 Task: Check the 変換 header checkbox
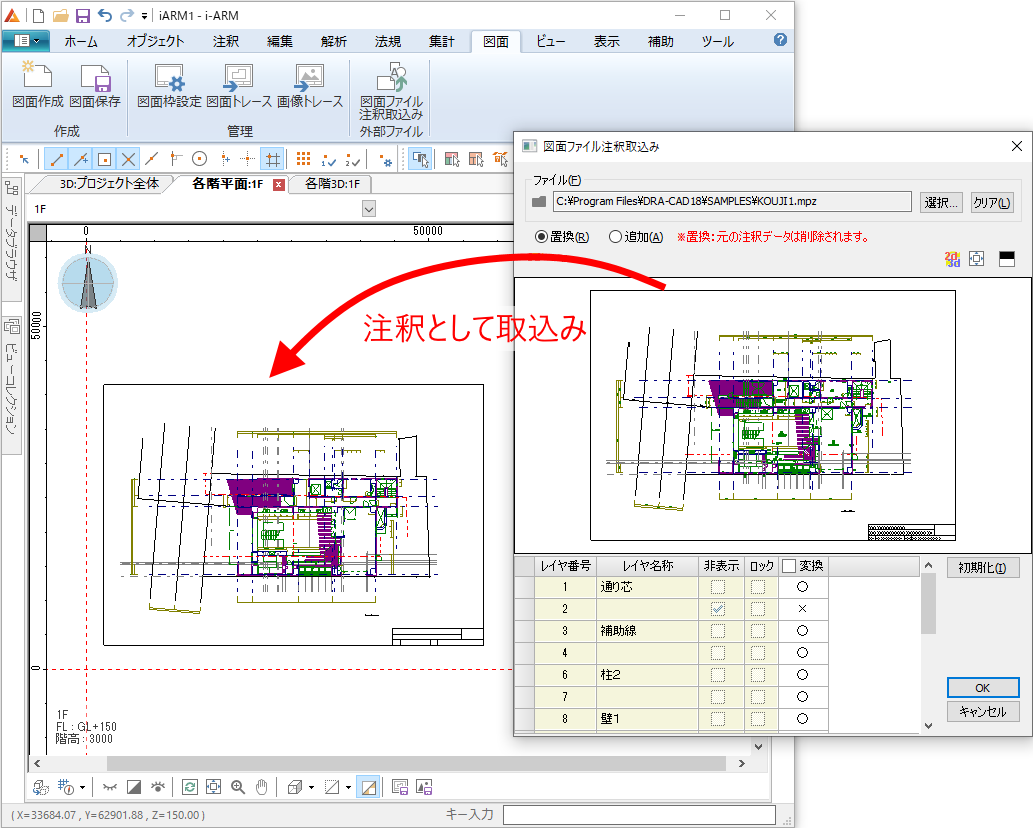click(x=789, y=566)
